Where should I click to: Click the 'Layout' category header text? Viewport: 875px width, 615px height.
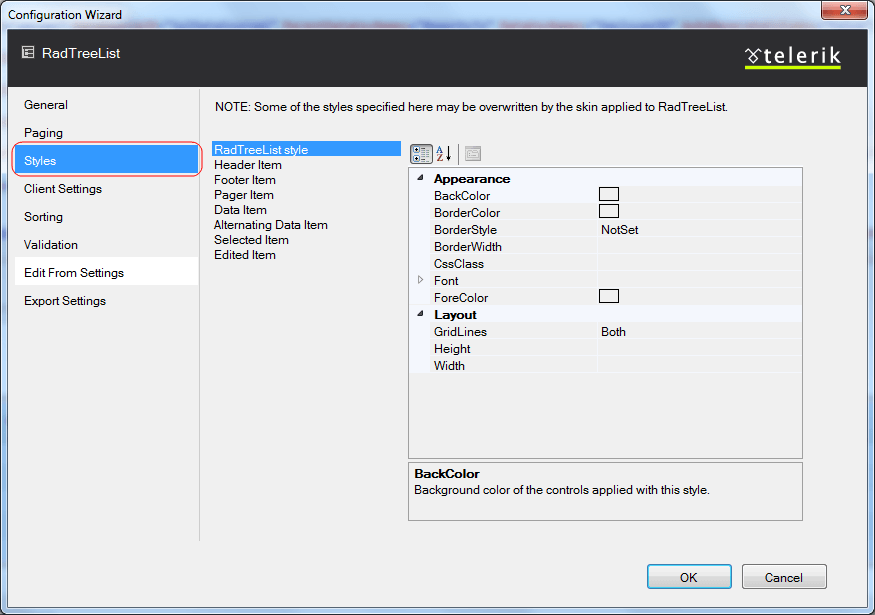click(455, 315)
